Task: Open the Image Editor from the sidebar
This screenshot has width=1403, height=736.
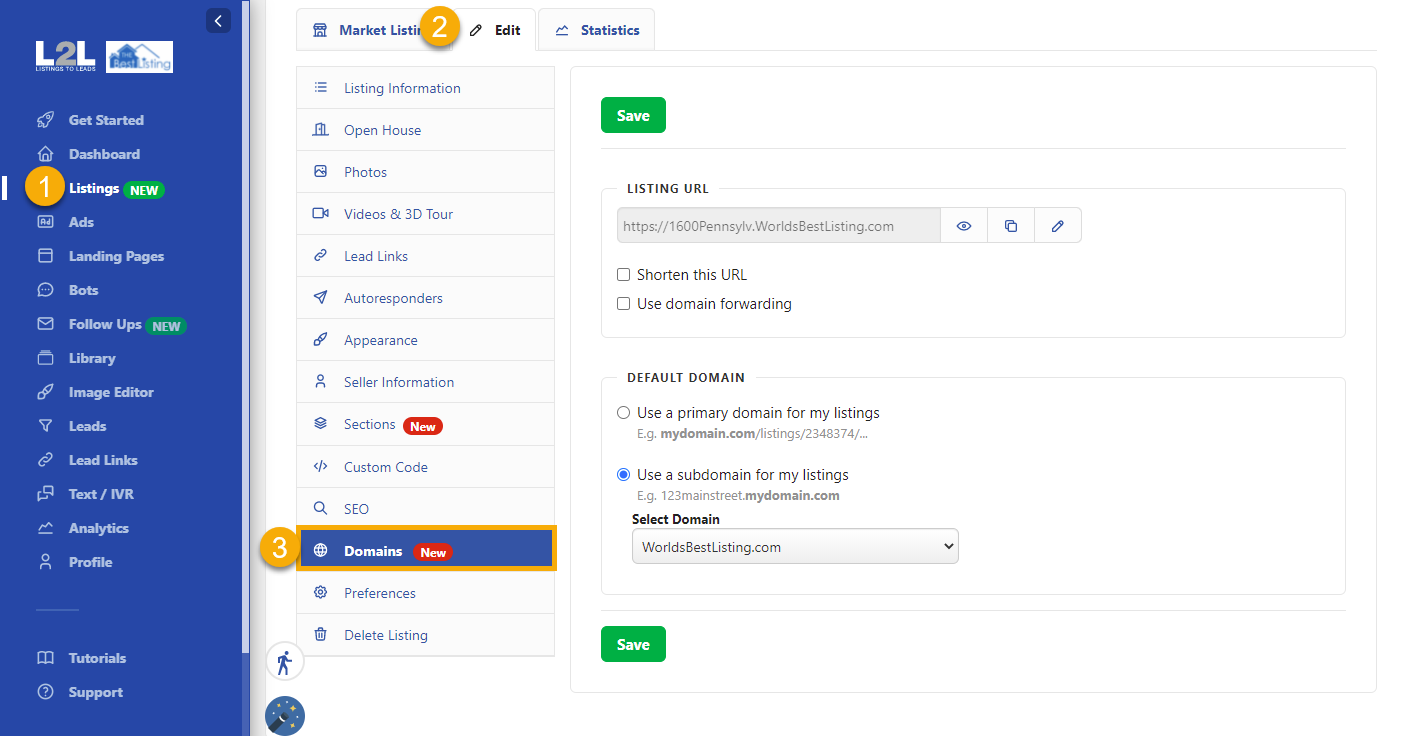Action: [110, 391]
